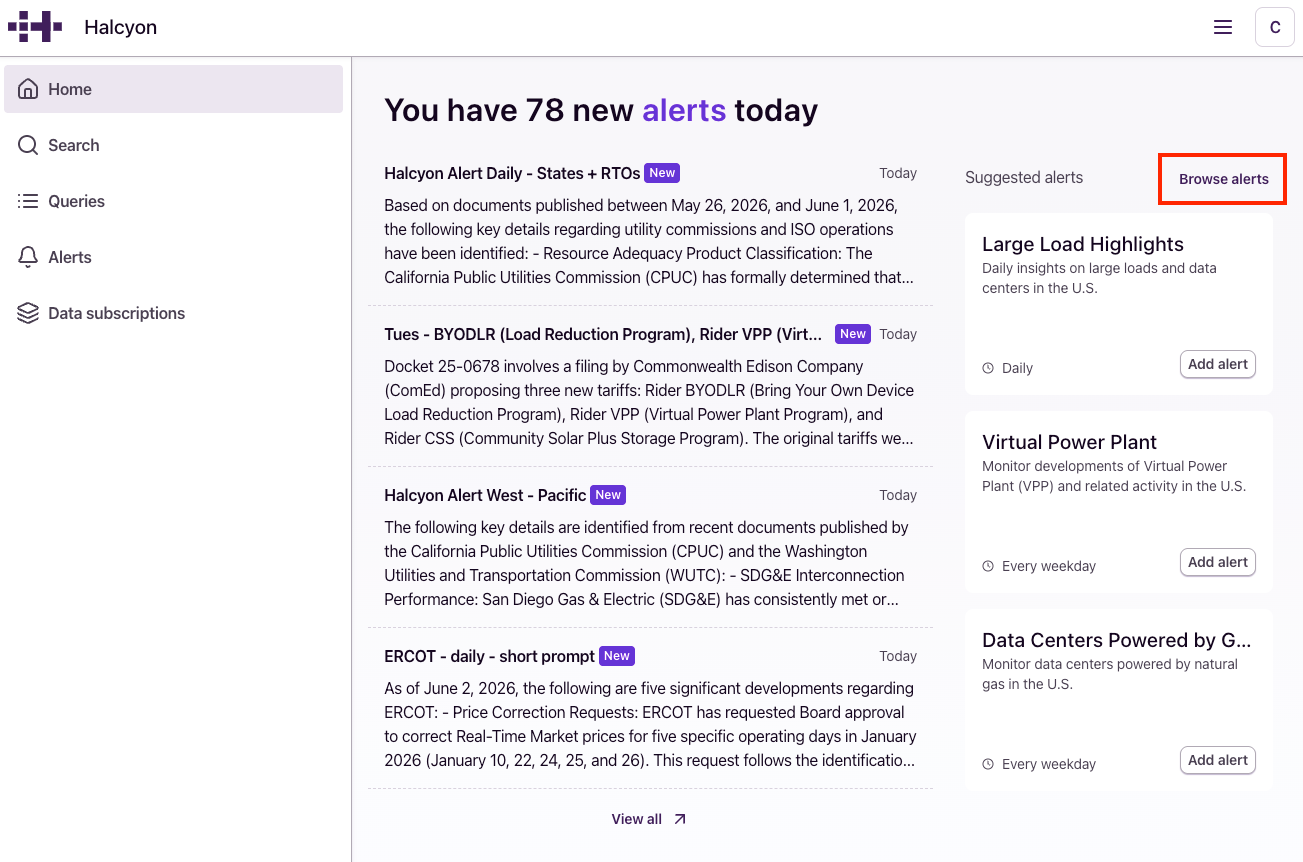Open Halcyon Alert West - Pacific entry
This screenshot has width=1303, height=862.
[x=650, y=547]
